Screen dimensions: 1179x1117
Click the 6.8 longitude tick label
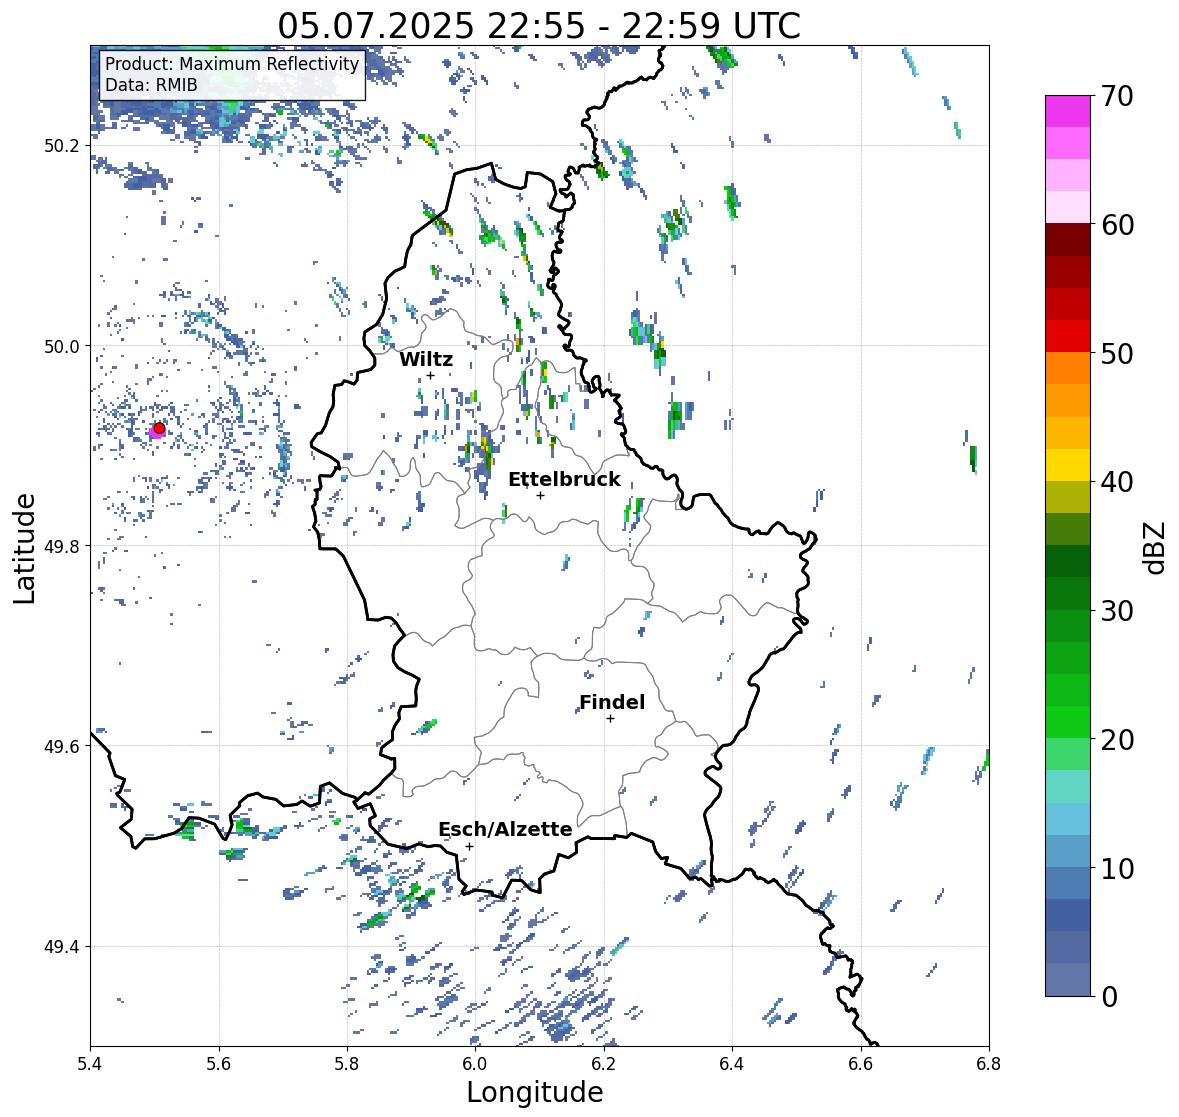[989, 1064]
